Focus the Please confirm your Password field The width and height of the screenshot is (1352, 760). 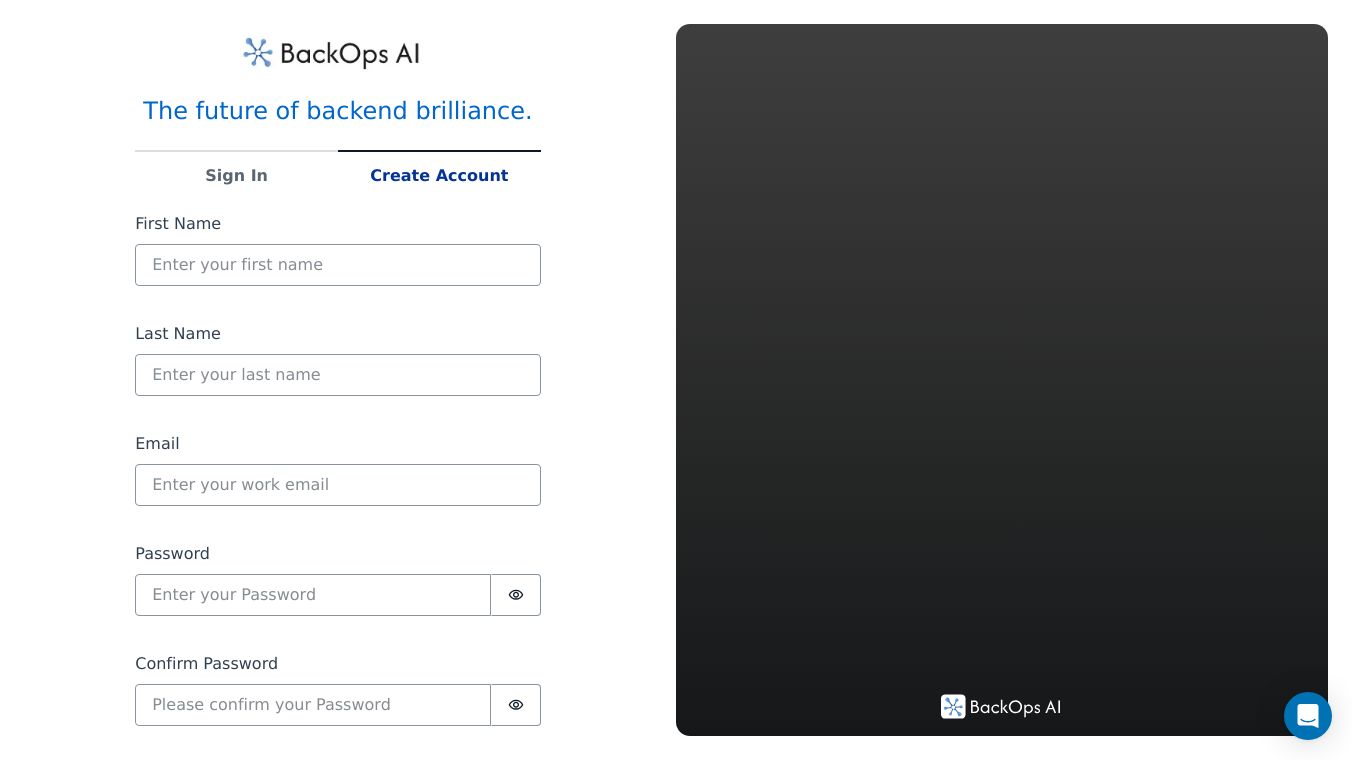coord(313,705)
